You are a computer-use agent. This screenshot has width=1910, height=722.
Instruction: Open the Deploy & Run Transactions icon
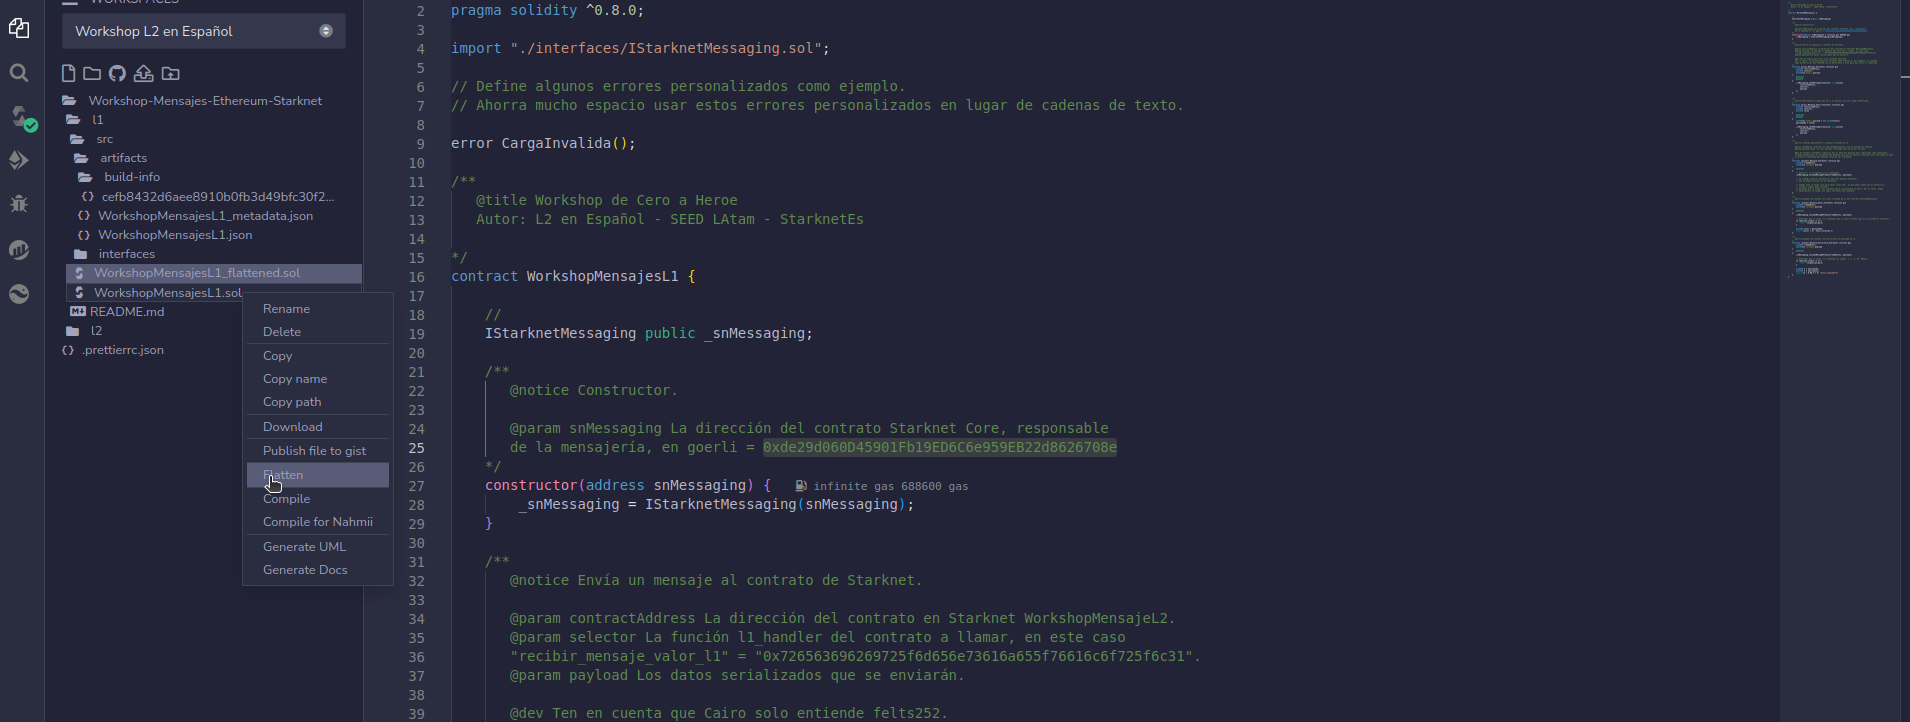click(19, 160)
